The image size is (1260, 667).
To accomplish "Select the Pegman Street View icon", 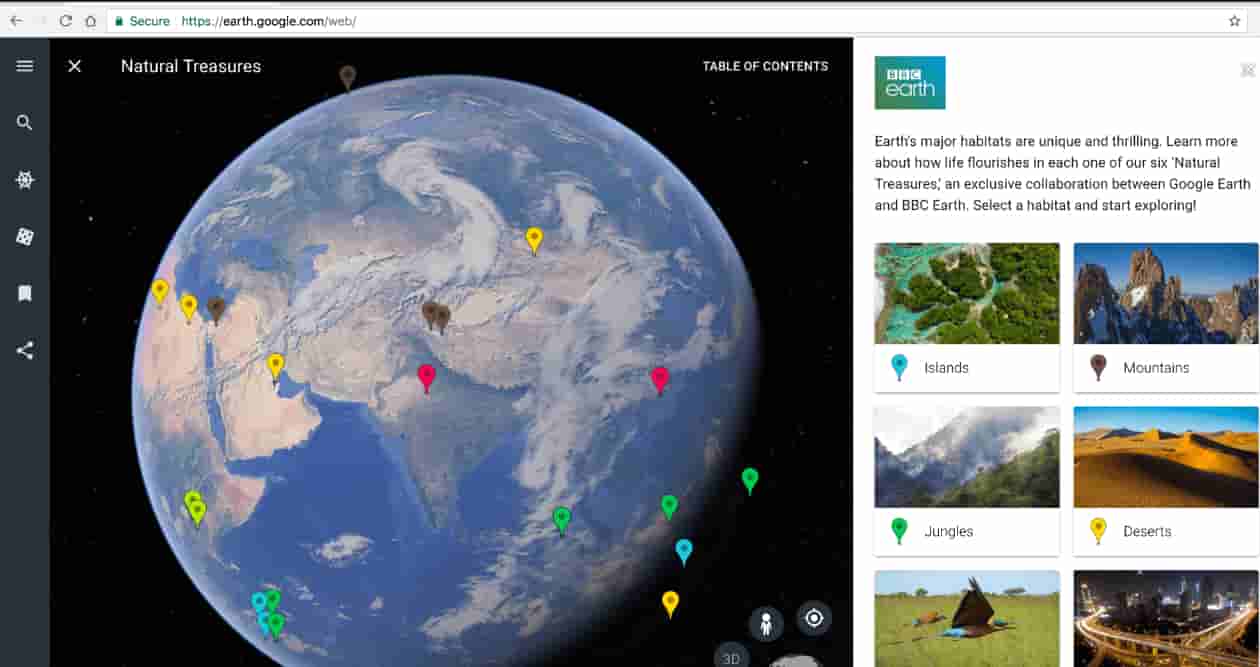I will click(765, 618).
